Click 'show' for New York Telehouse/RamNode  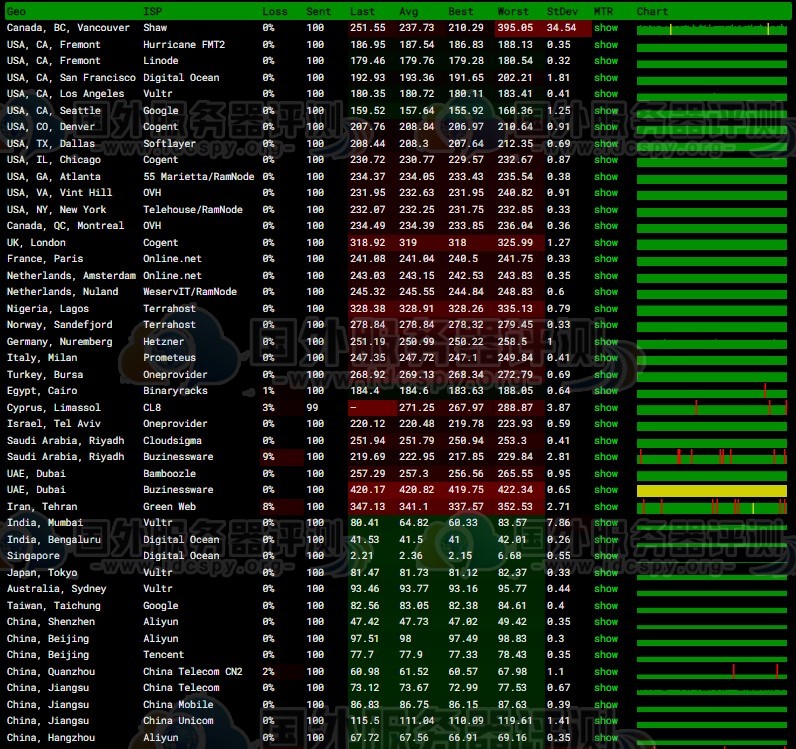pyautogui.click(x=606, y=210)
